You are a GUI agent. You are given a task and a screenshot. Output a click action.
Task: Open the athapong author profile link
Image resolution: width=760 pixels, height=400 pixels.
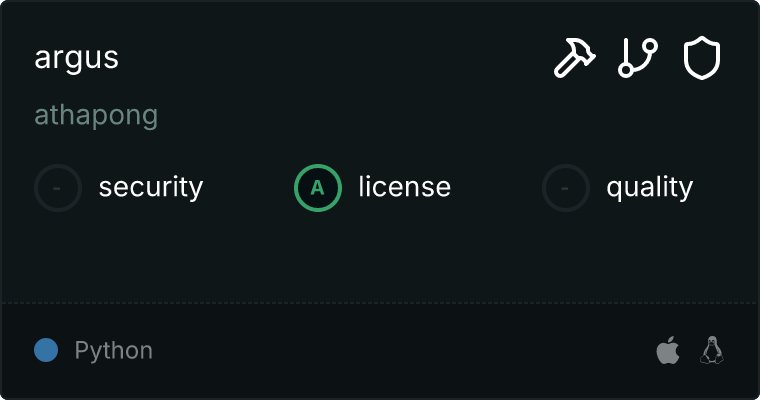coord(96,116)
